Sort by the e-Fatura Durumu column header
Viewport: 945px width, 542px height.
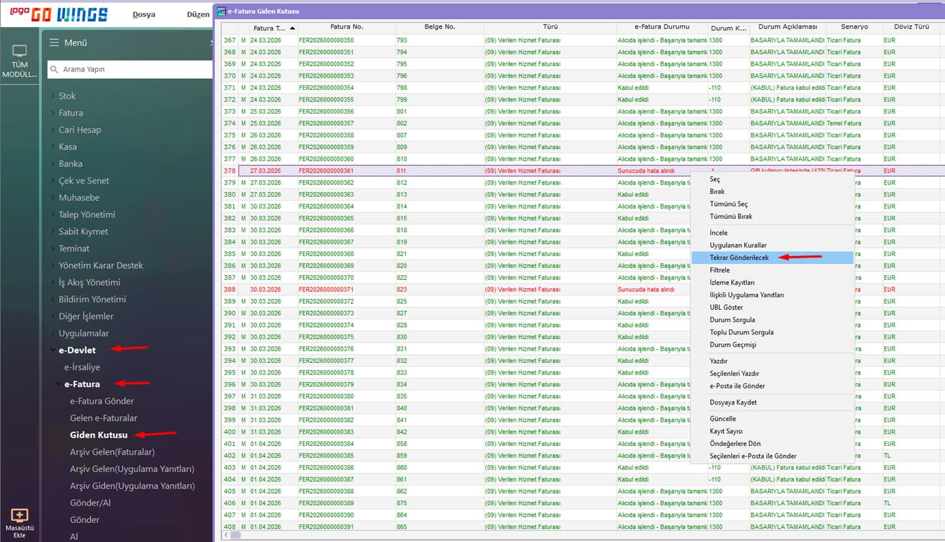click(x=662, y=27)
